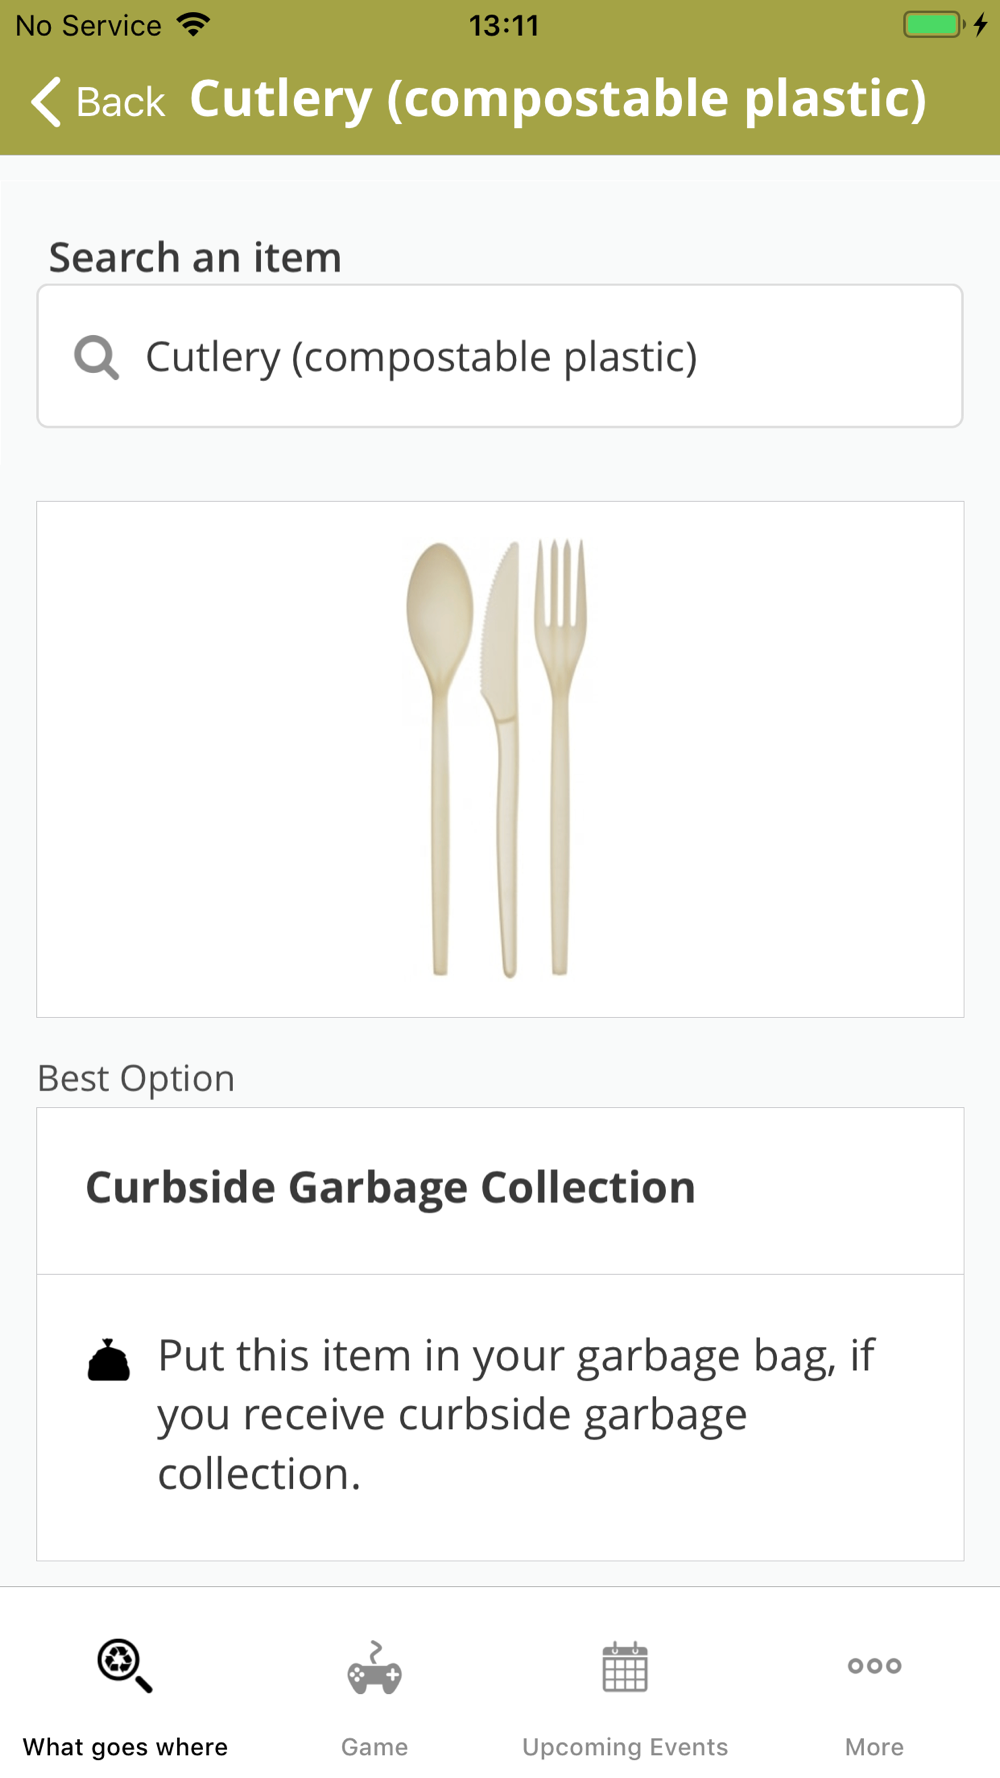Select the Curbside Garbage Collection option
Viewport: 1000px width, 1778px height.
390,1188
